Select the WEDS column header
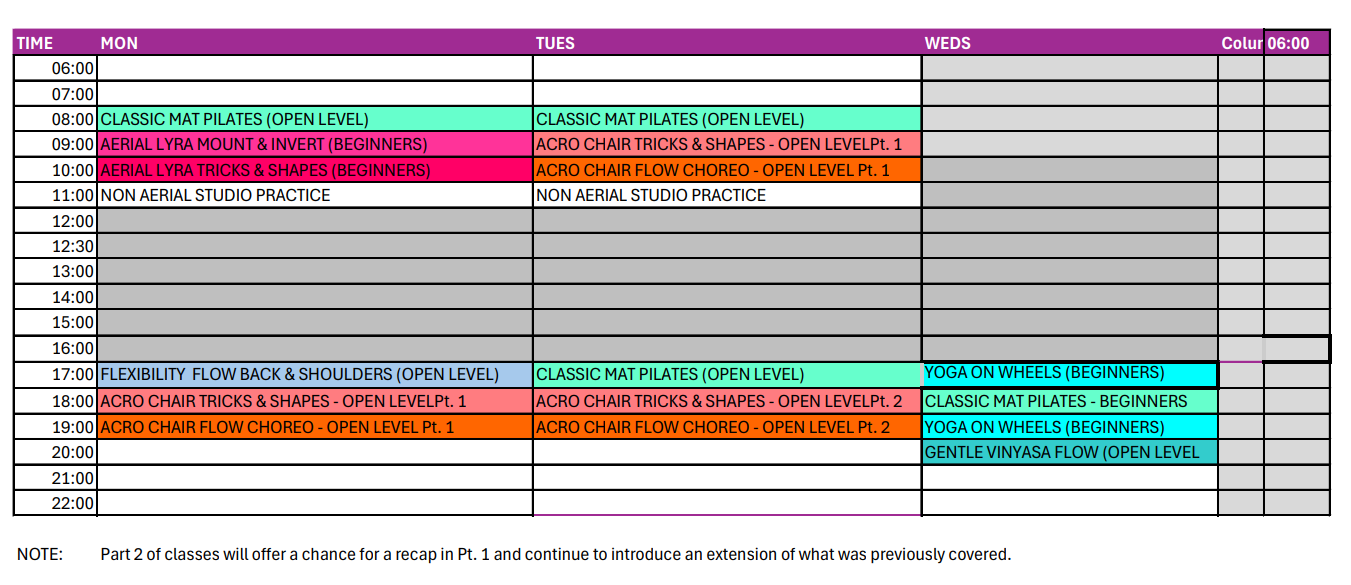Viewport: 1351px width, 585px height. (x=1070, y=43)
